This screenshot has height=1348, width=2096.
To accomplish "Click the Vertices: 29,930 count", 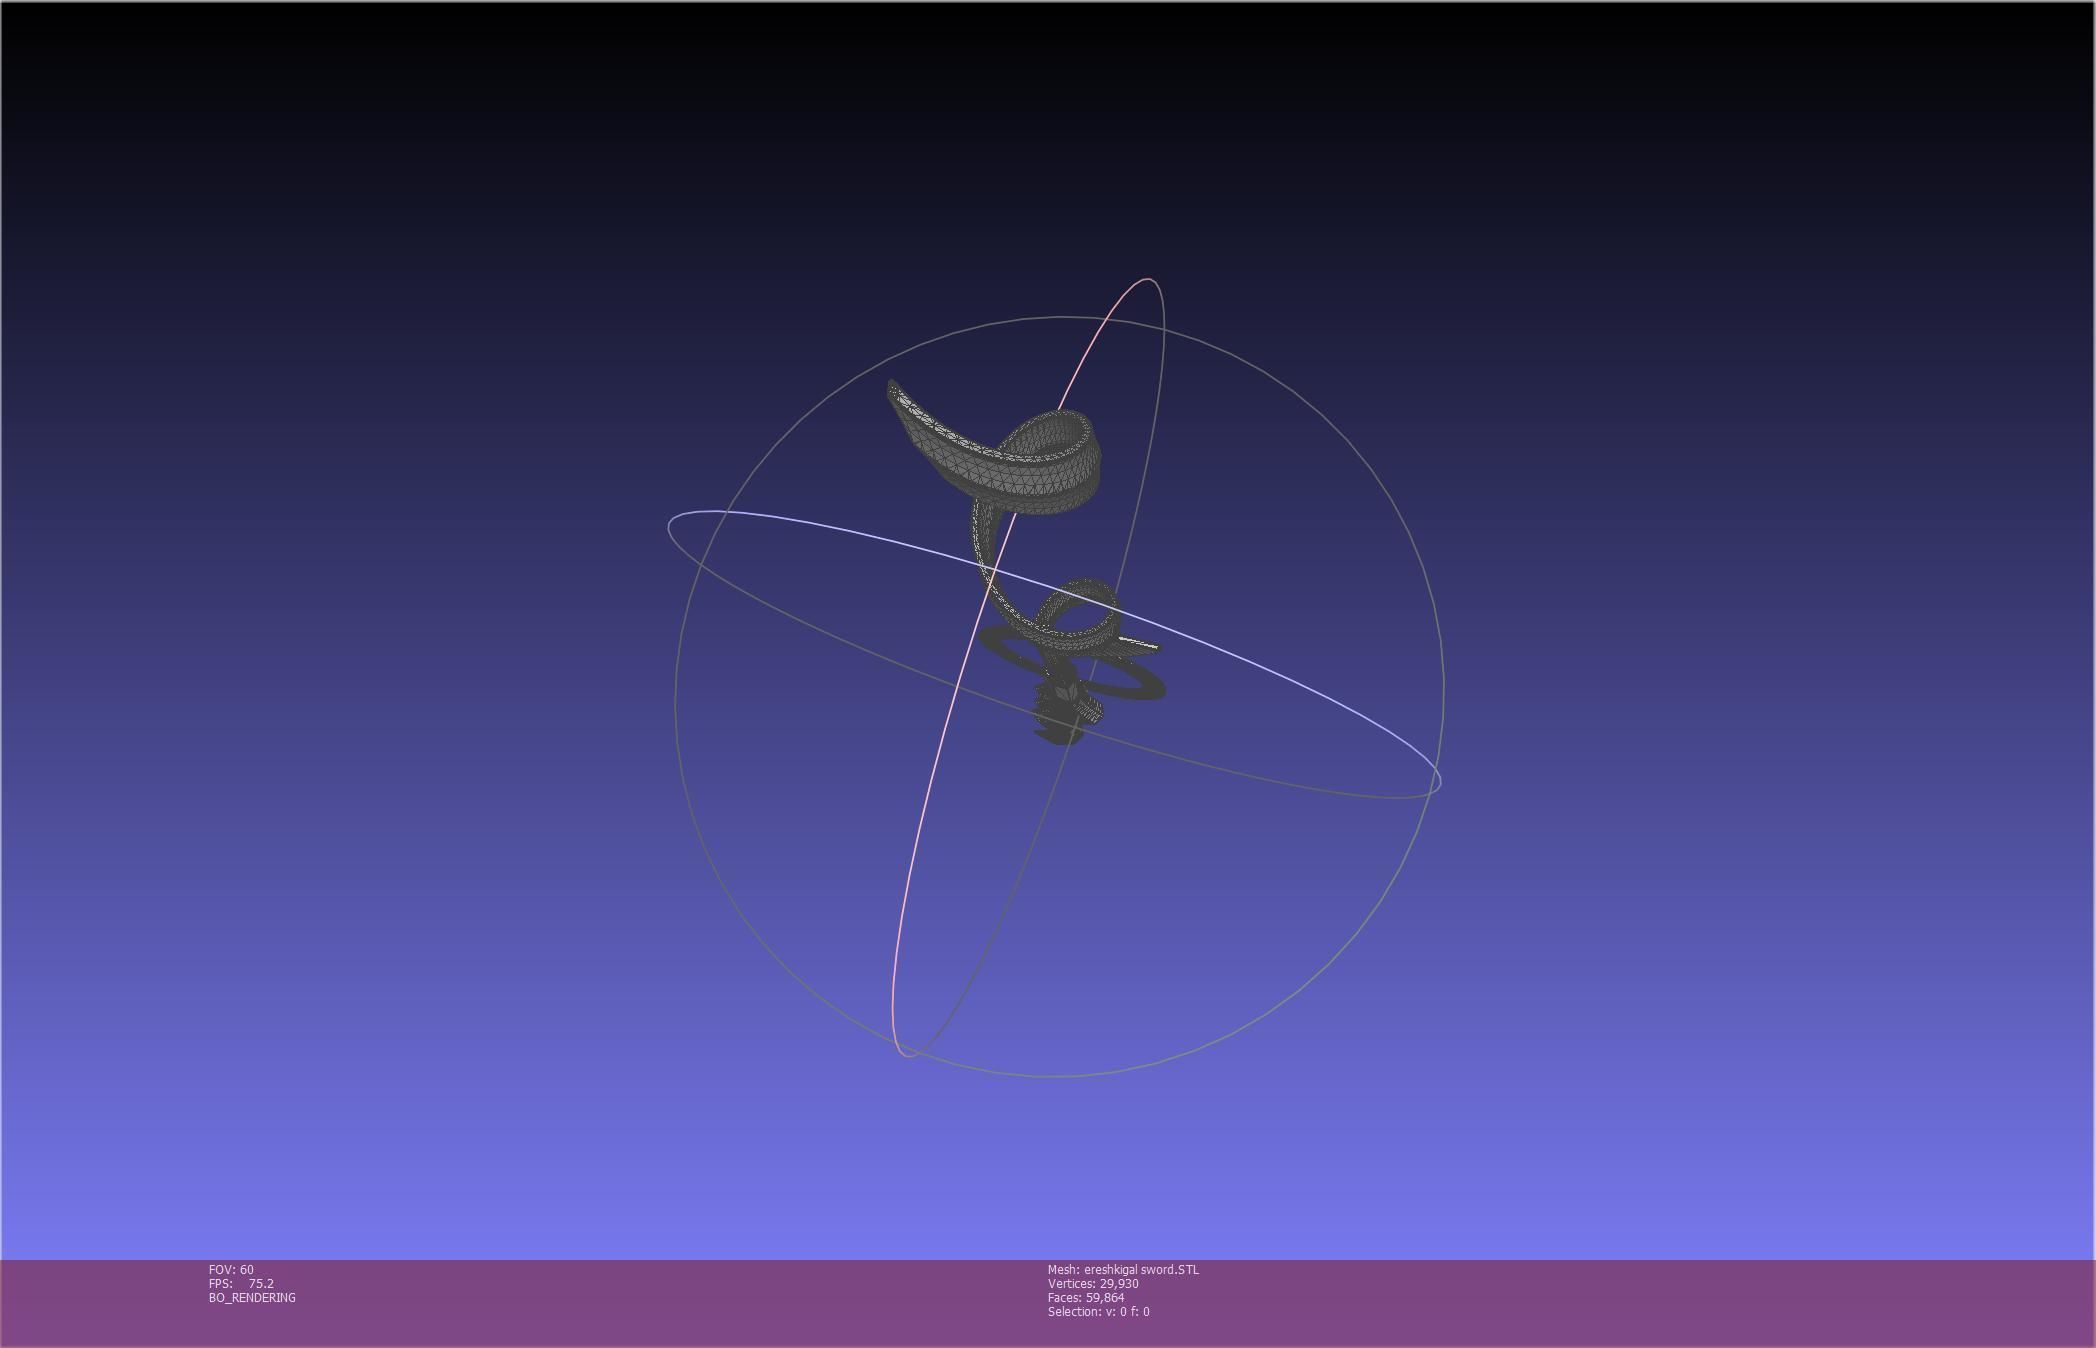I will pyautogui.click(x=1093, y=1284).
